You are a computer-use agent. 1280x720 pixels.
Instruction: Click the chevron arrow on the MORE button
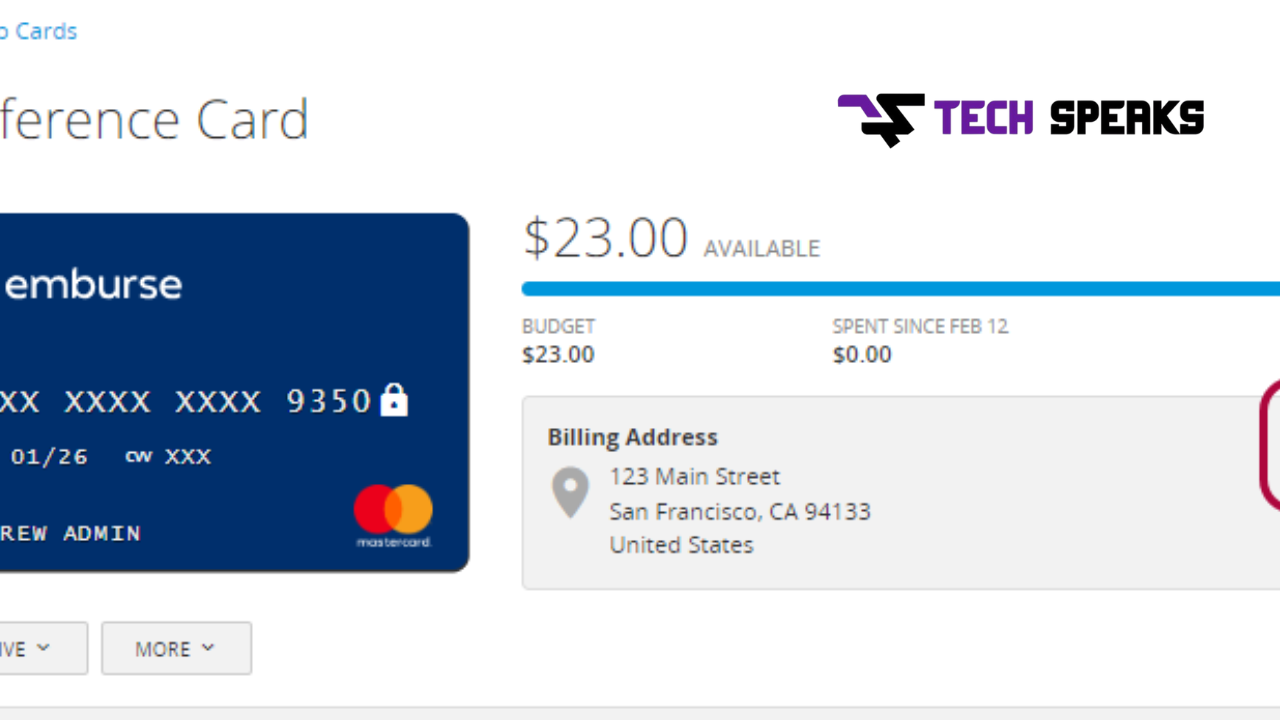[x=208, y=647]
